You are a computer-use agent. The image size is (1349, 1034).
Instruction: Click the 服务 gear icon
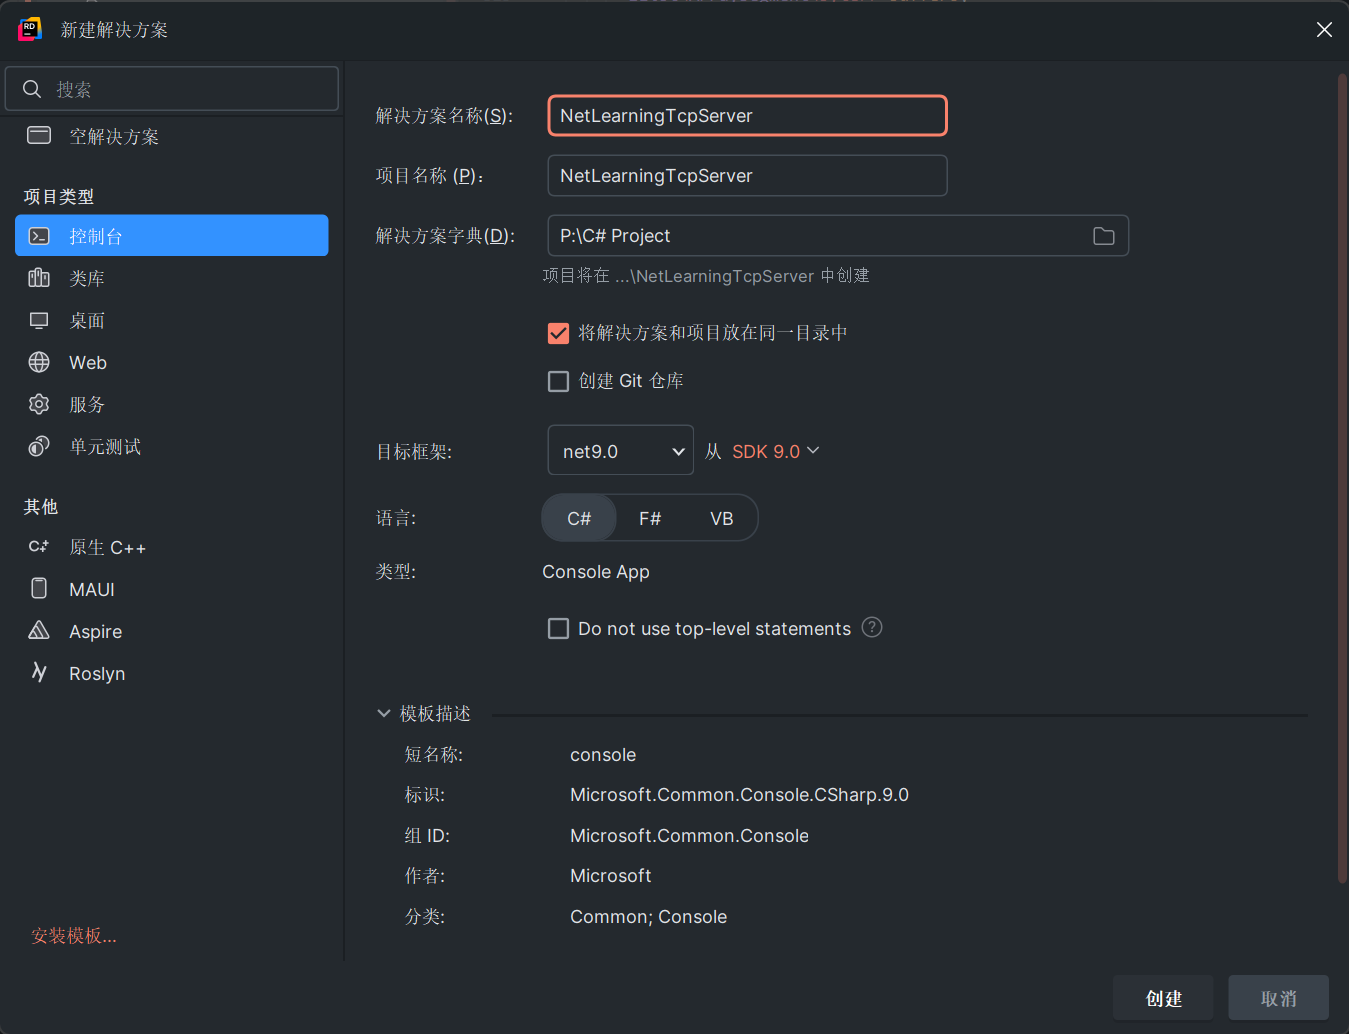click(39, 404)
